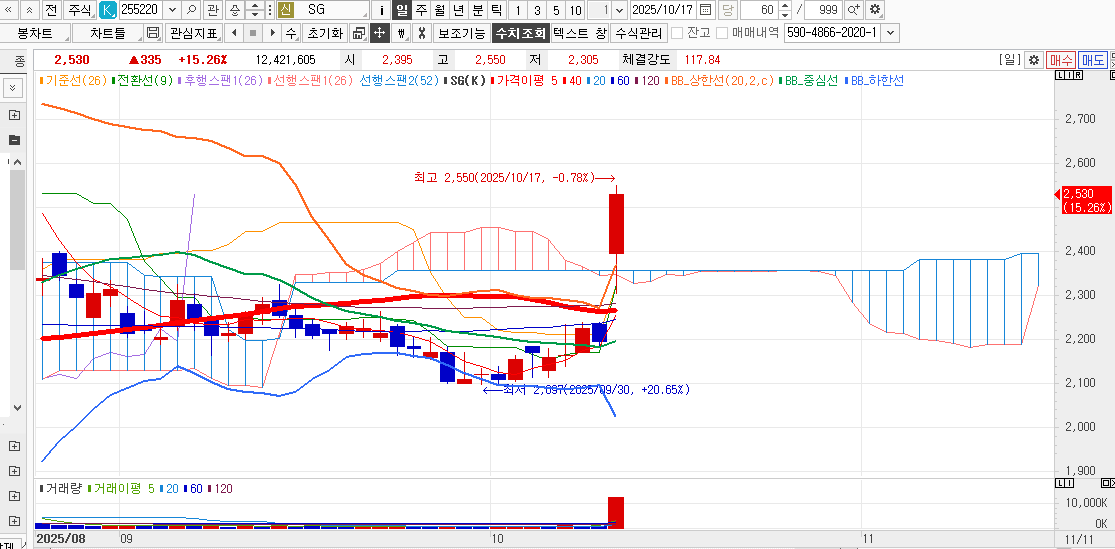Click the candle count field showing 60
Viewport: 1115px width, 549px height.
pos(764,10)
